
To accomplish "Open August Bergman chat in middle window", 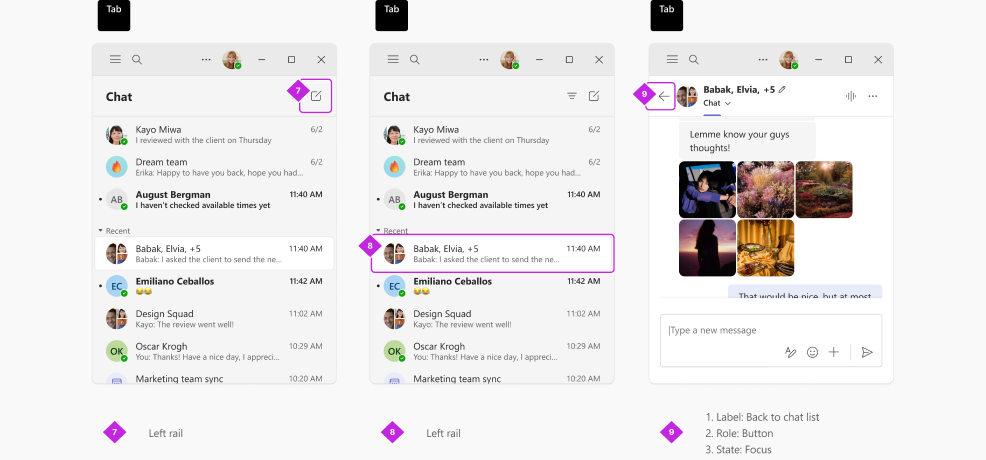I will point(492,199).
